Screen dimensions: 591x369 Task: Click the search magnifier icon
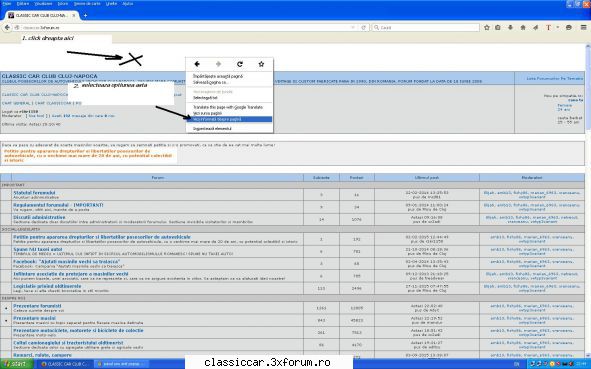tap(376, 28)
